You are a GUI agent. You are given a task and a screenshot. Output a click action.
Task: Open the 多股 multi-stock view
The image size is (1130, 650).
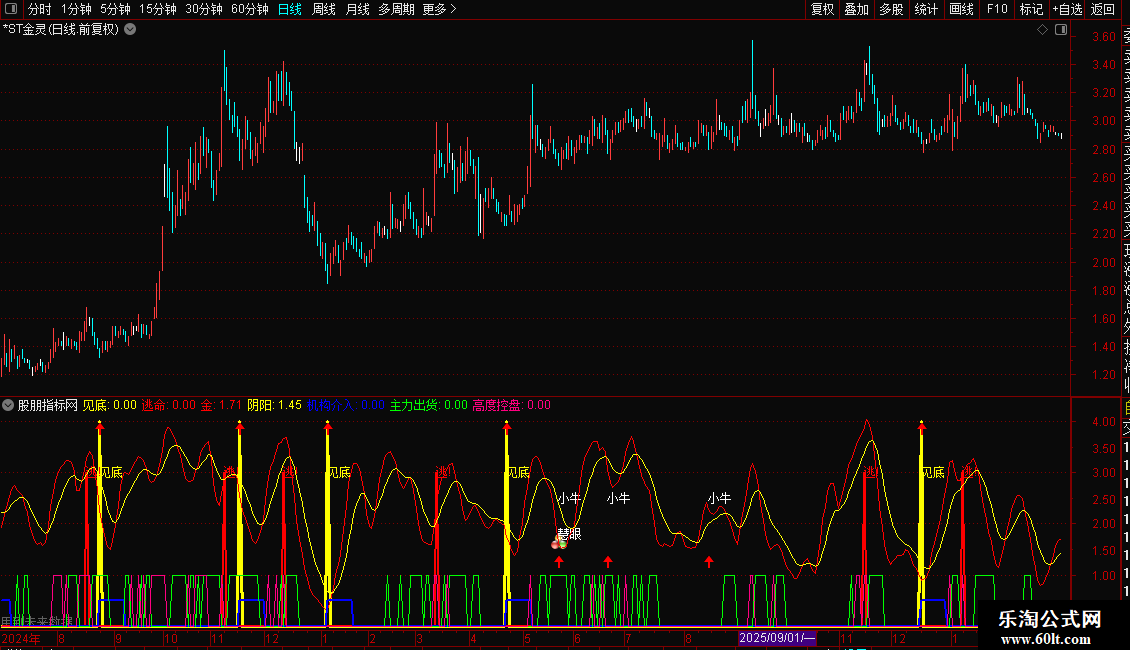[891, 9]
